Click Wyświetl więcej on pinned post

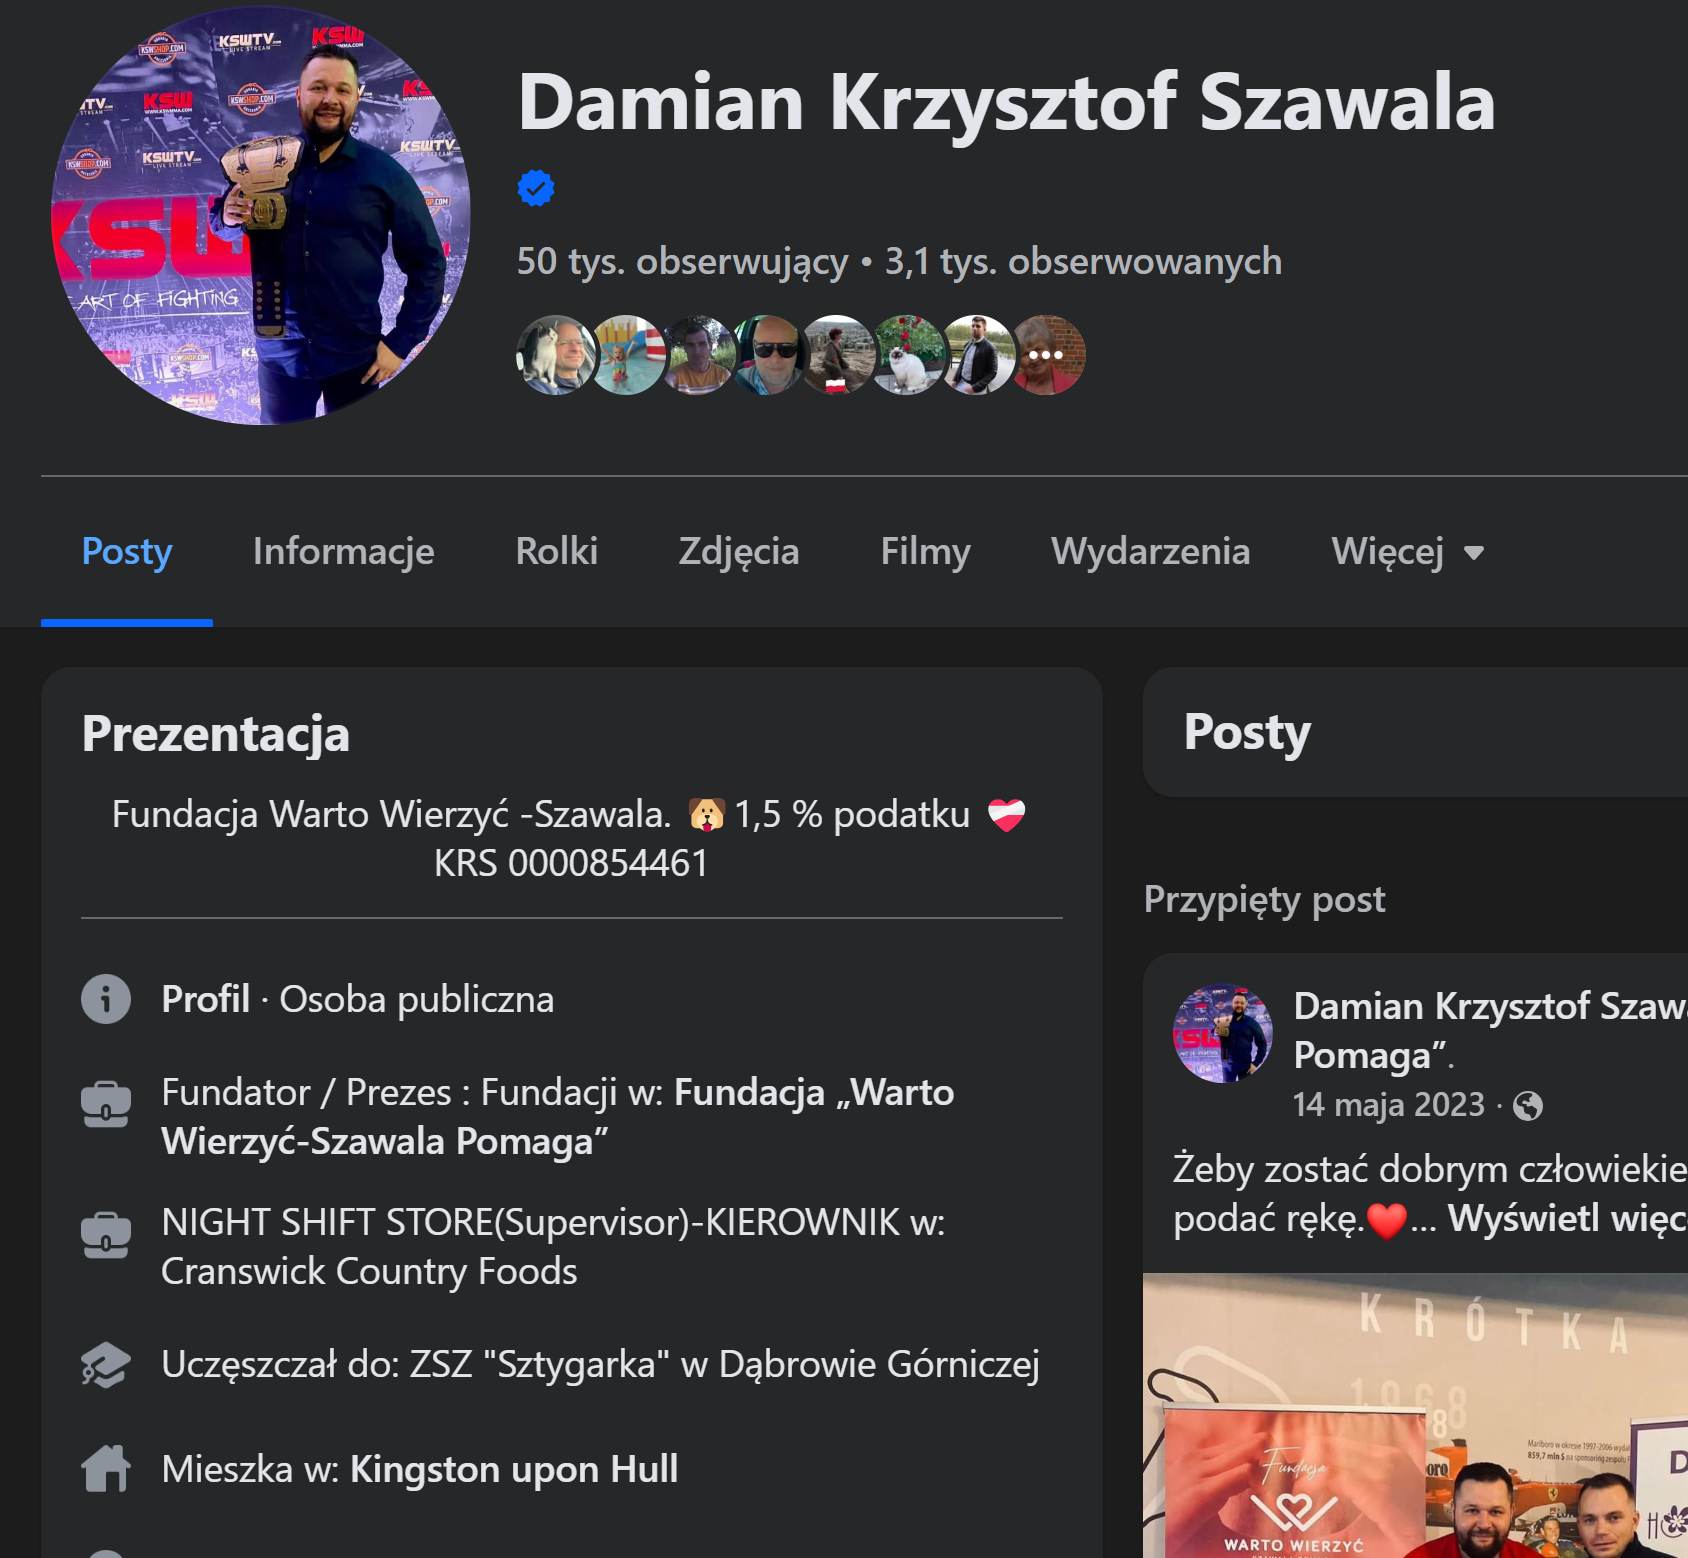click(x=1567, y=1218)
